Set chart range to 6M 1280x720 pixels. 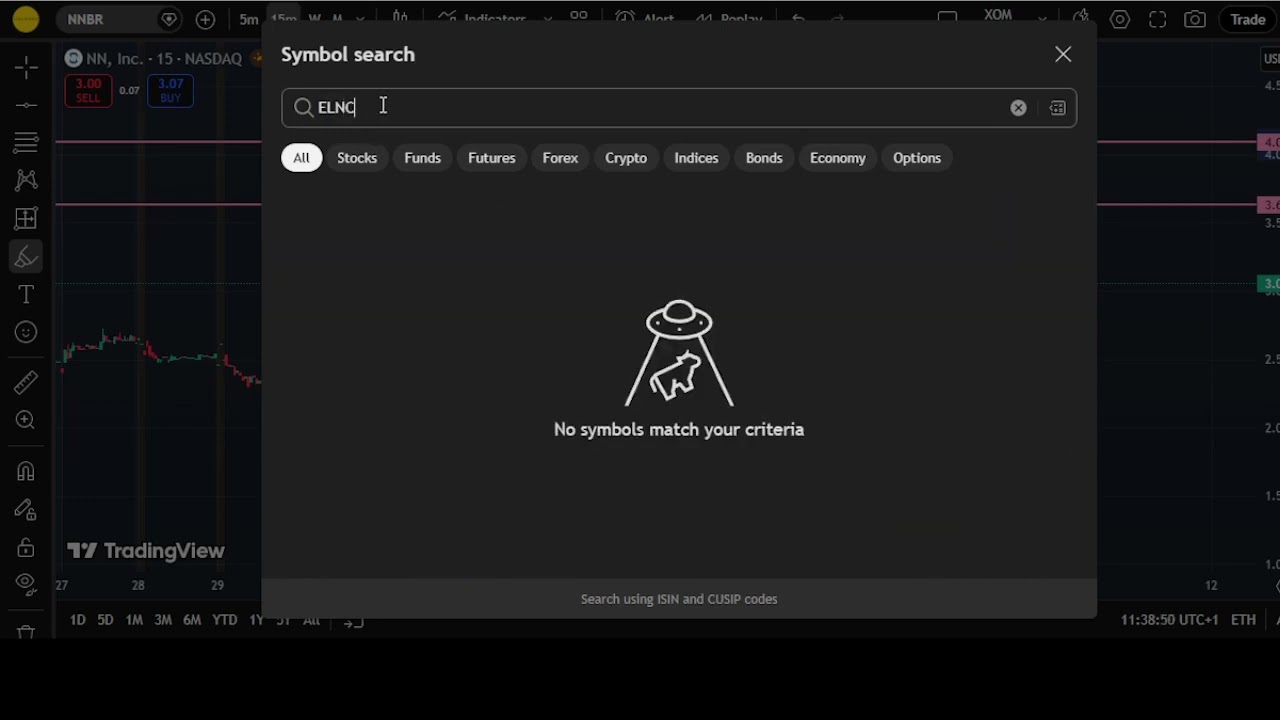192,620
